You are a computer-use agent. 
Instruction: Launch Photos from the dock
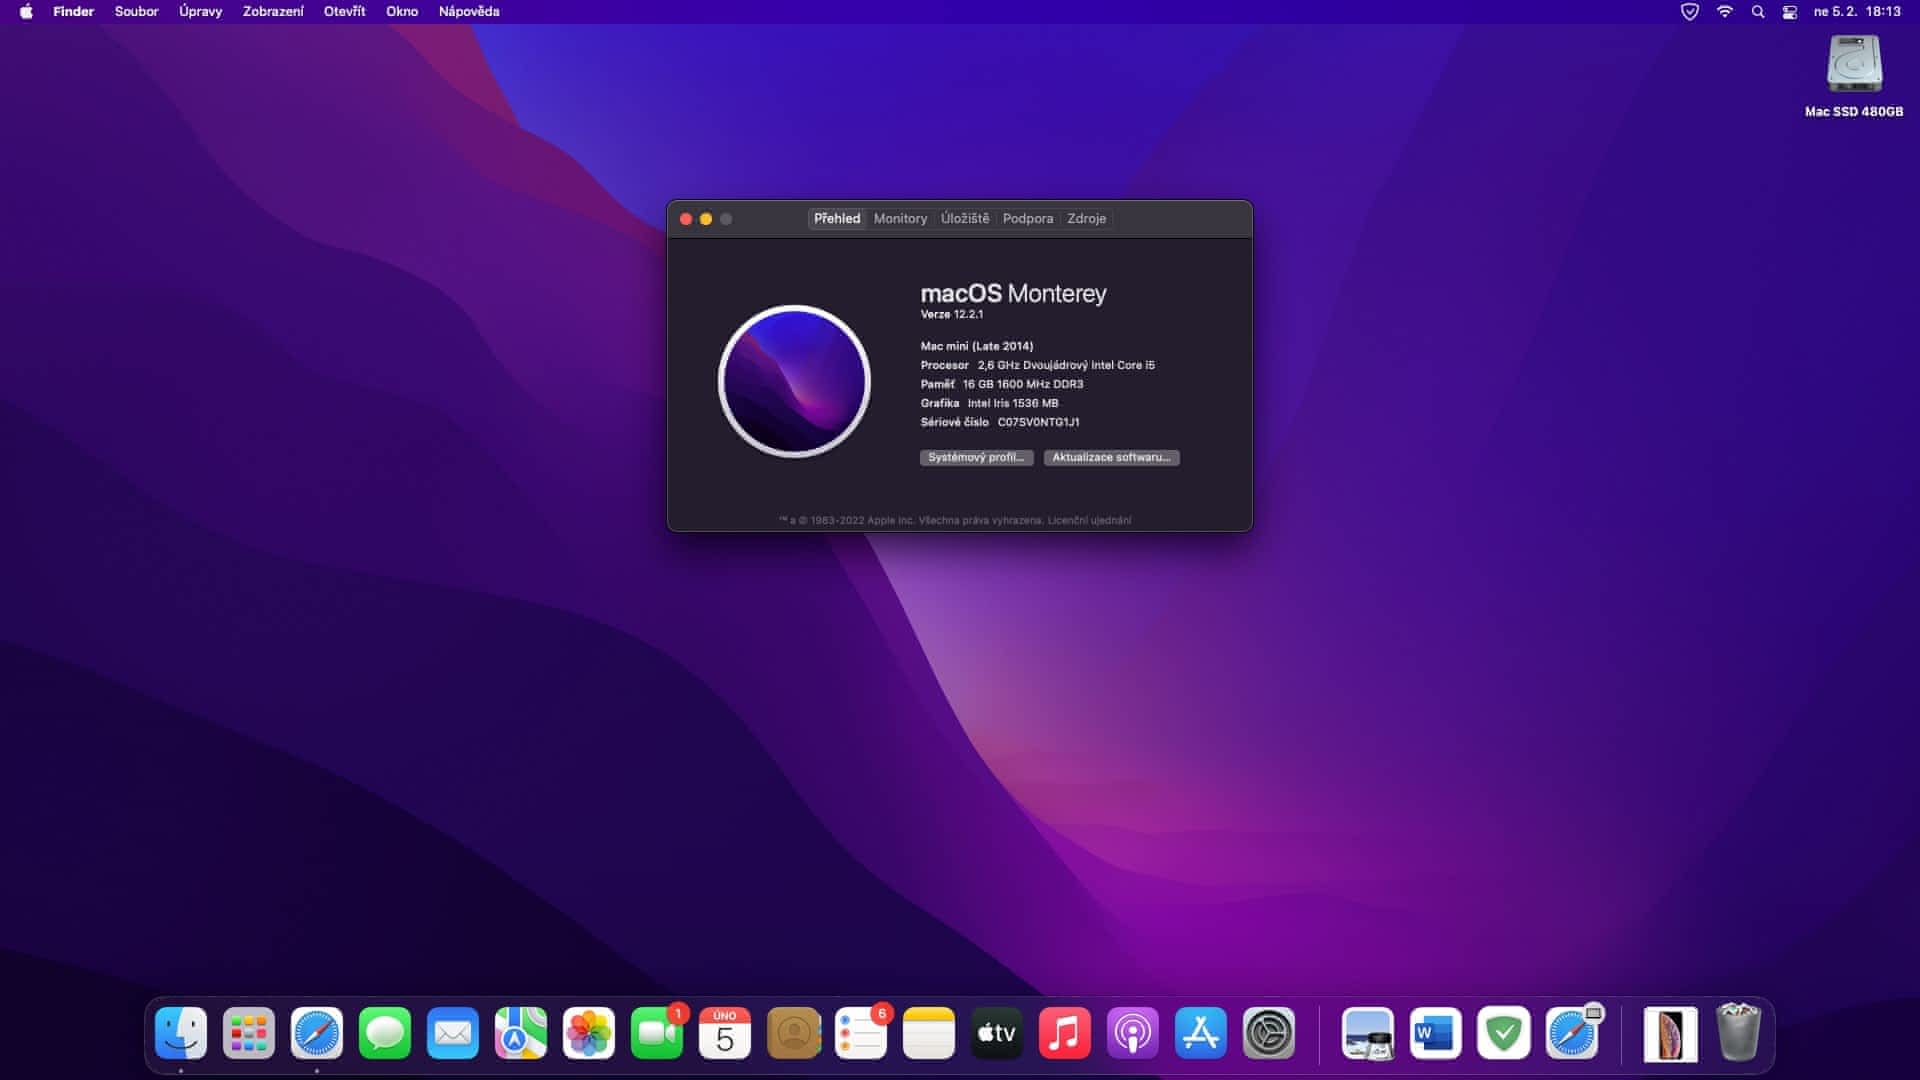coord(589,1033)
